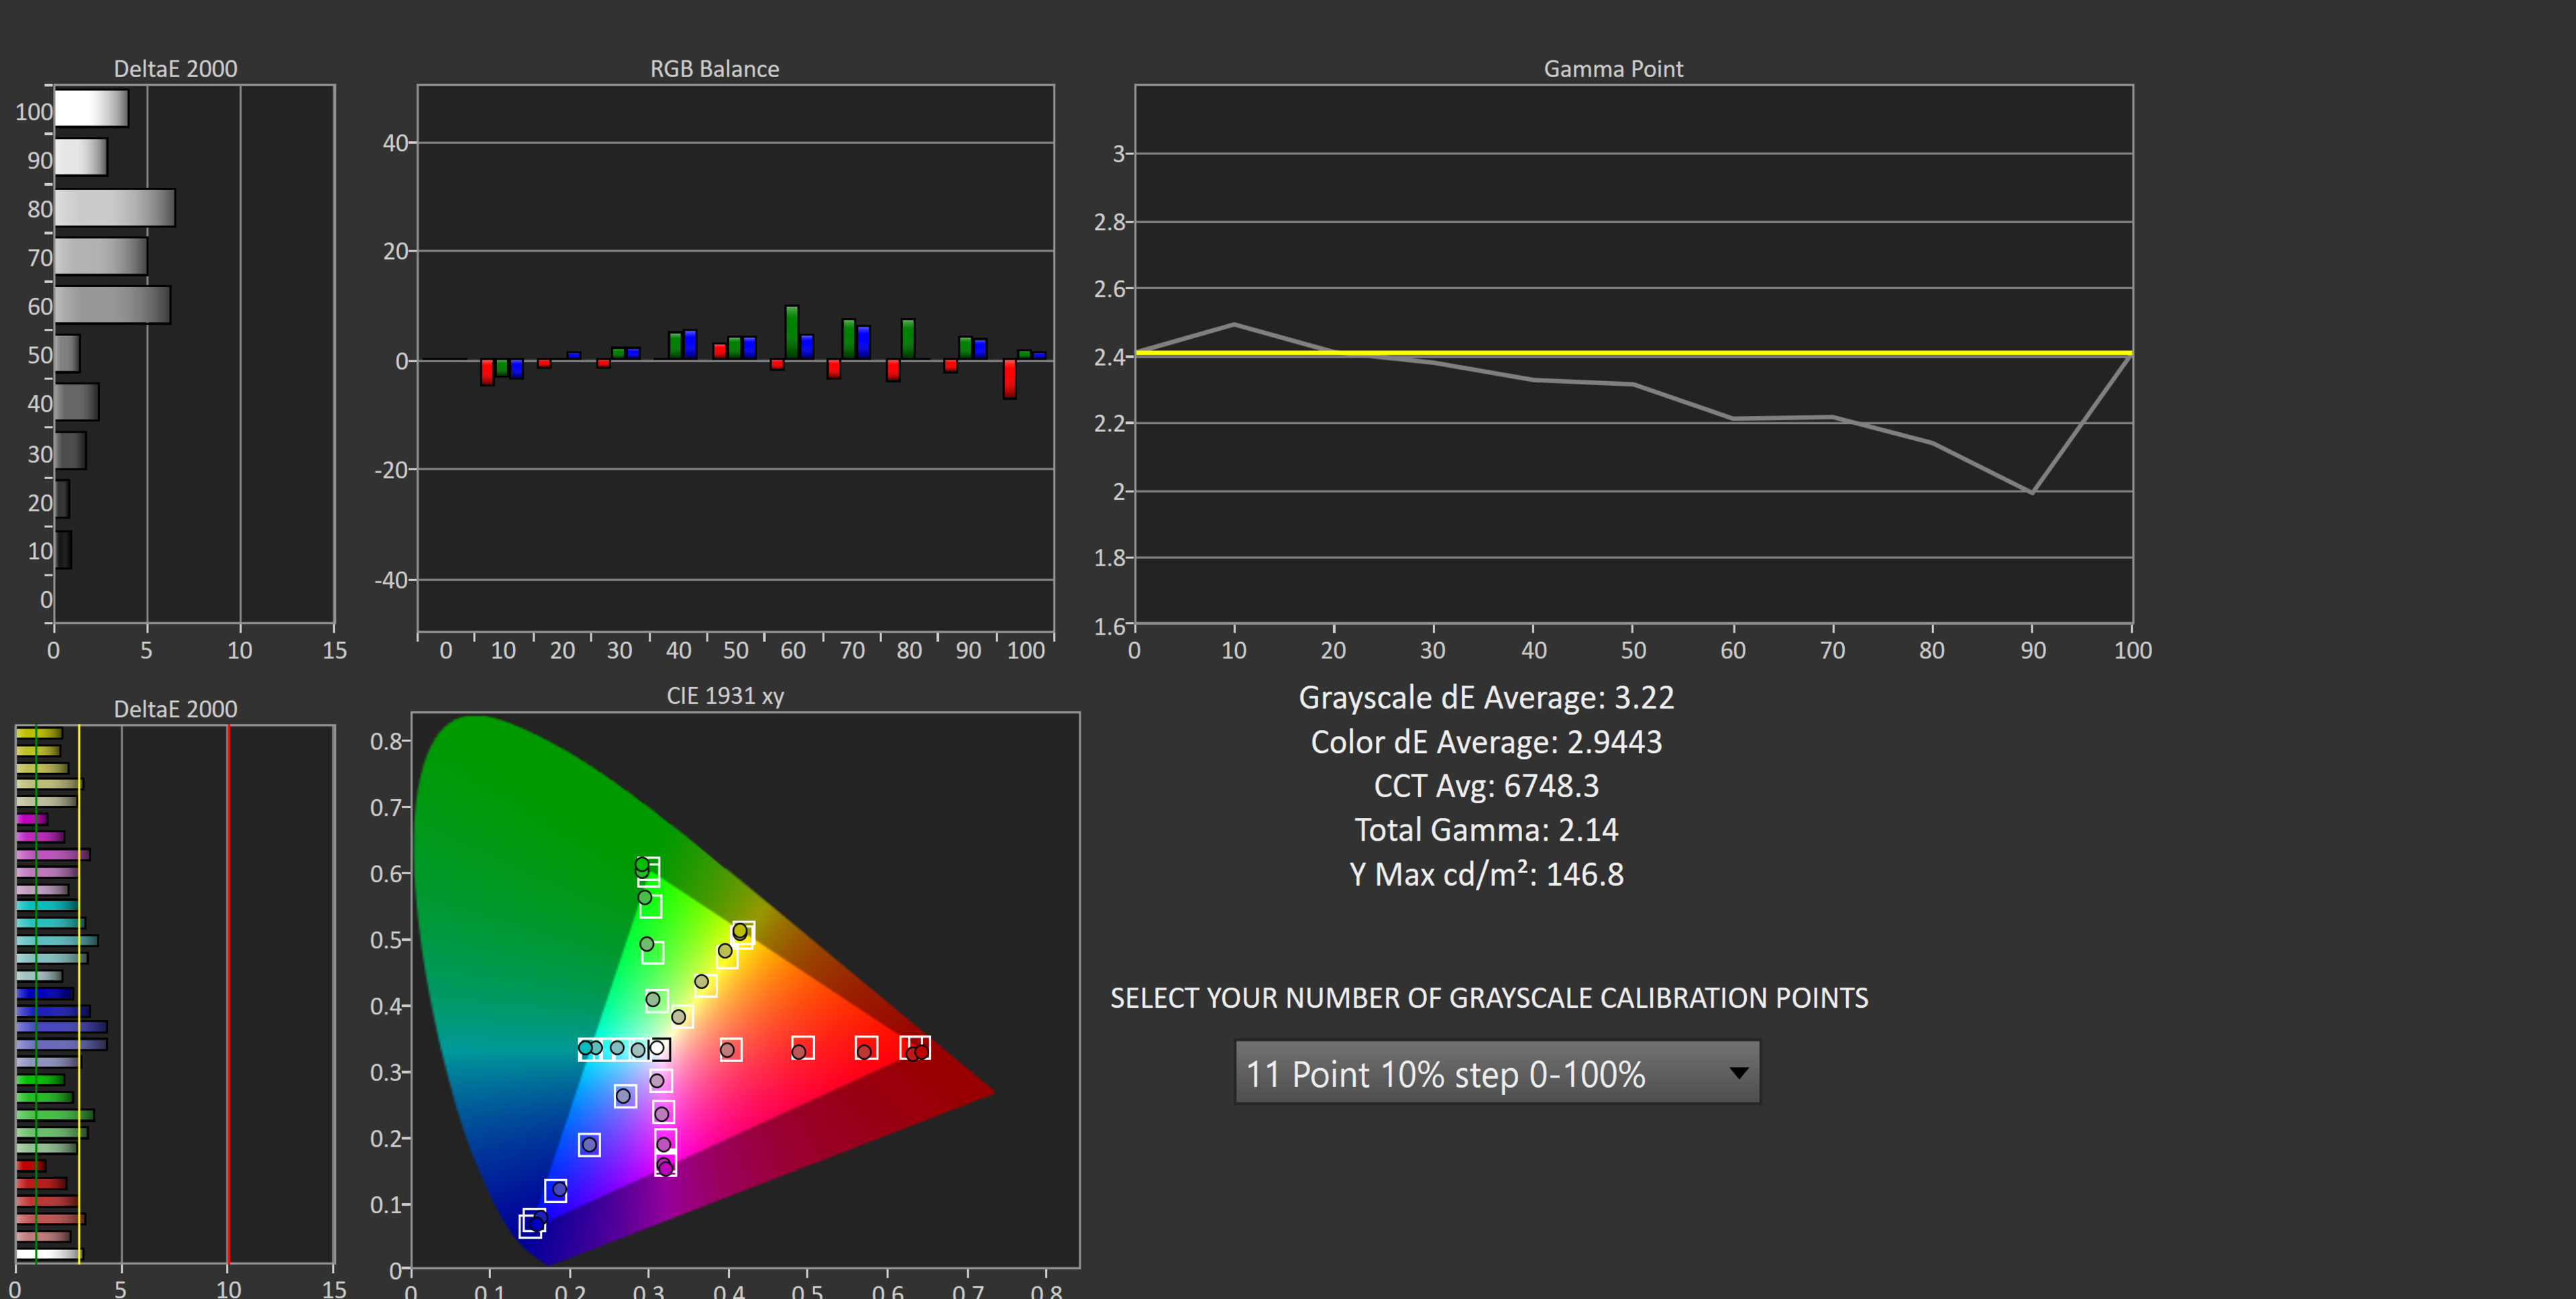Screen dimensions: 2576x1299
Task: Select the 100 bar in grayscale DeltaE chart
Action: click(x=91, y=109)
